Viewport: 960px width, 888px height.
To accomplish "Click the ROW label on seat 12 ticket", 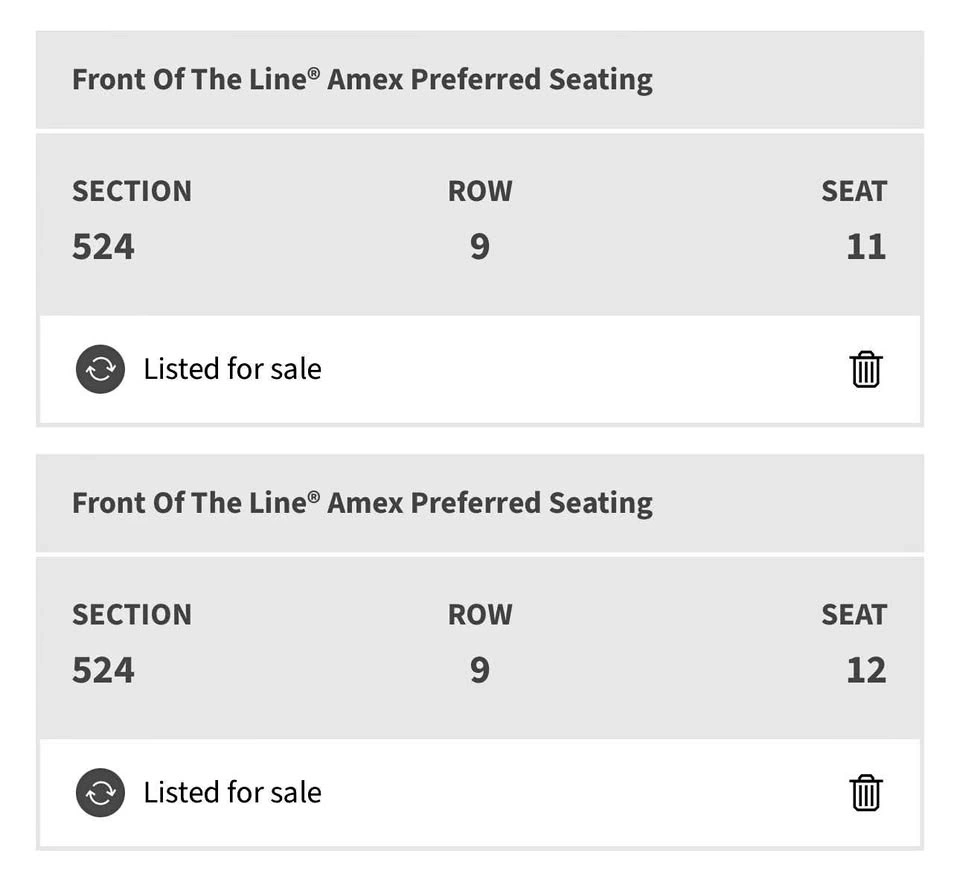I will tap(480, 614).
